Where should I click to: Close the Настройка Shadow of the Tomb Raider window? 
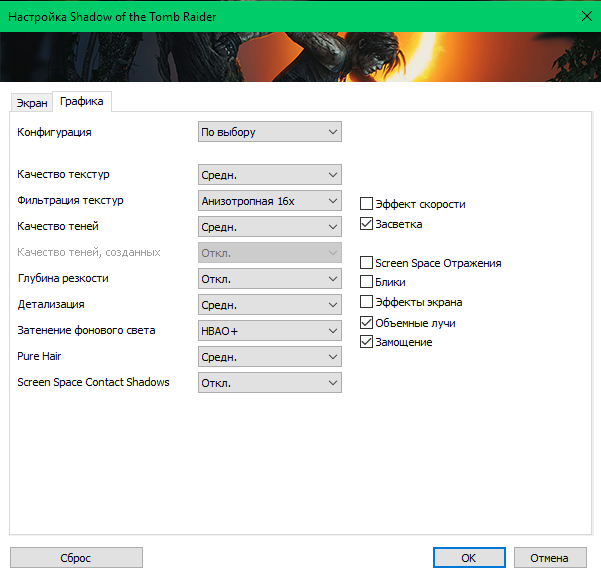[586, 16]
